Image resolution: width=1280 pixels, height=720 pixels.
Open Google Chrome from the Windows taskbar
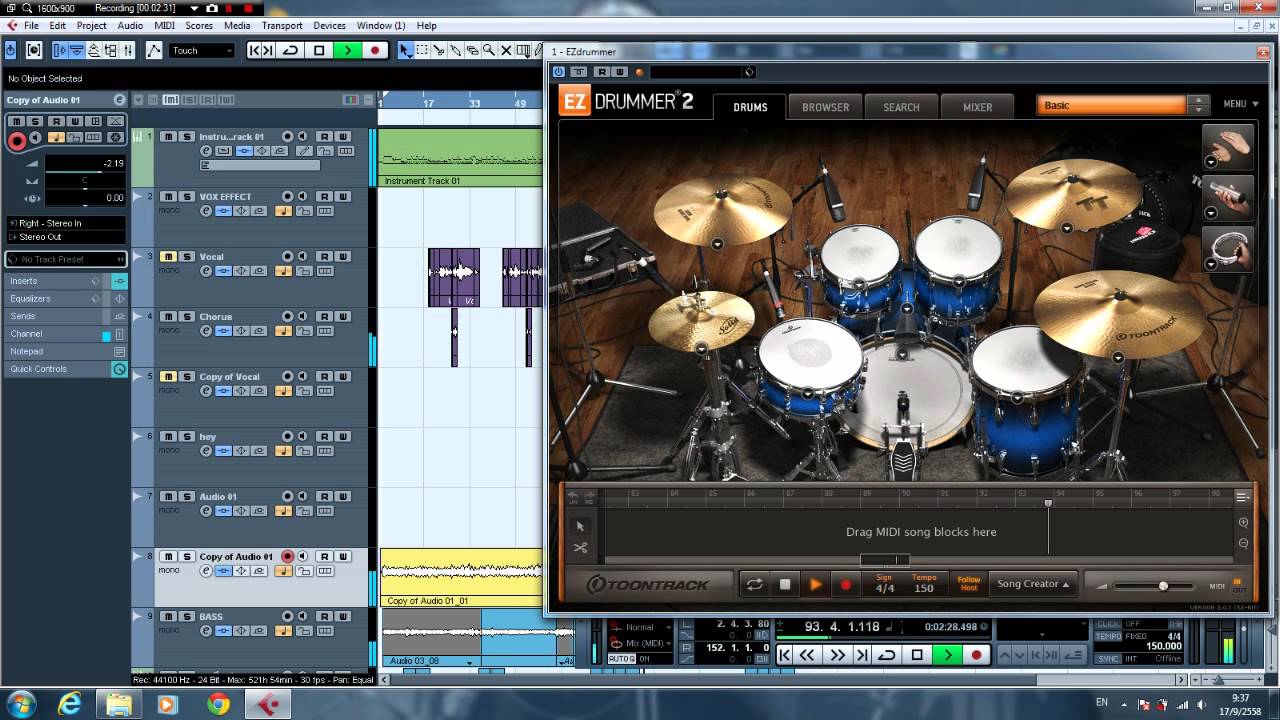pos(219,705)
